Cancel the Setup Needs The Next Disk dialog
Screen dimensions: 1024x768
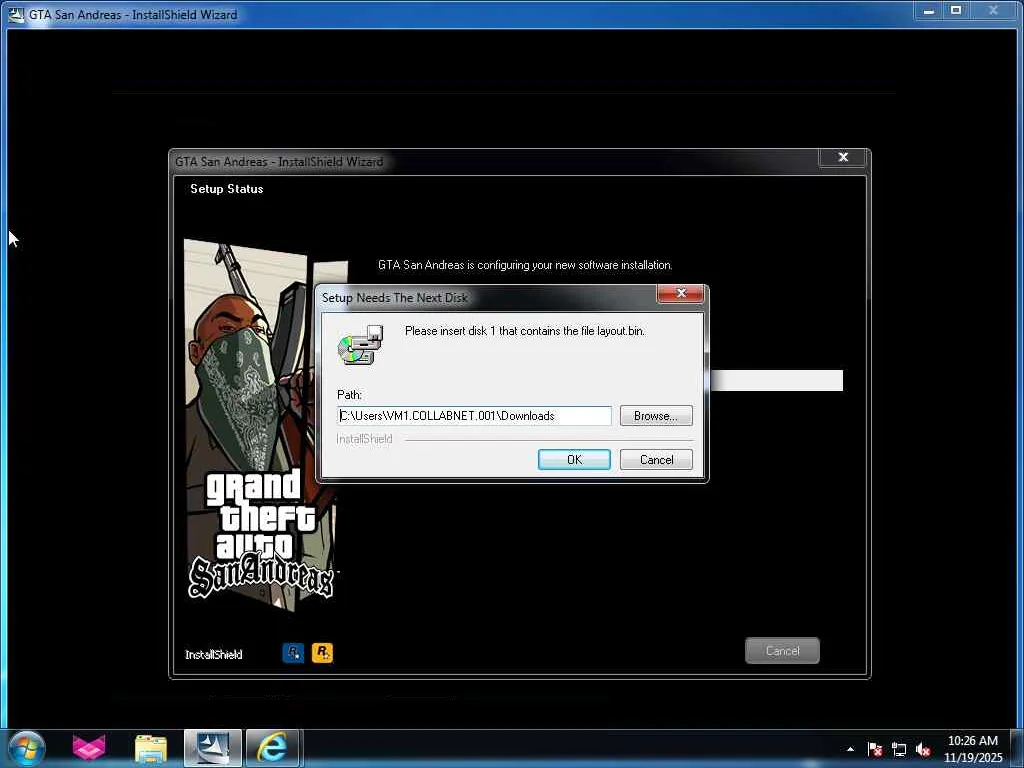[656, 459]
